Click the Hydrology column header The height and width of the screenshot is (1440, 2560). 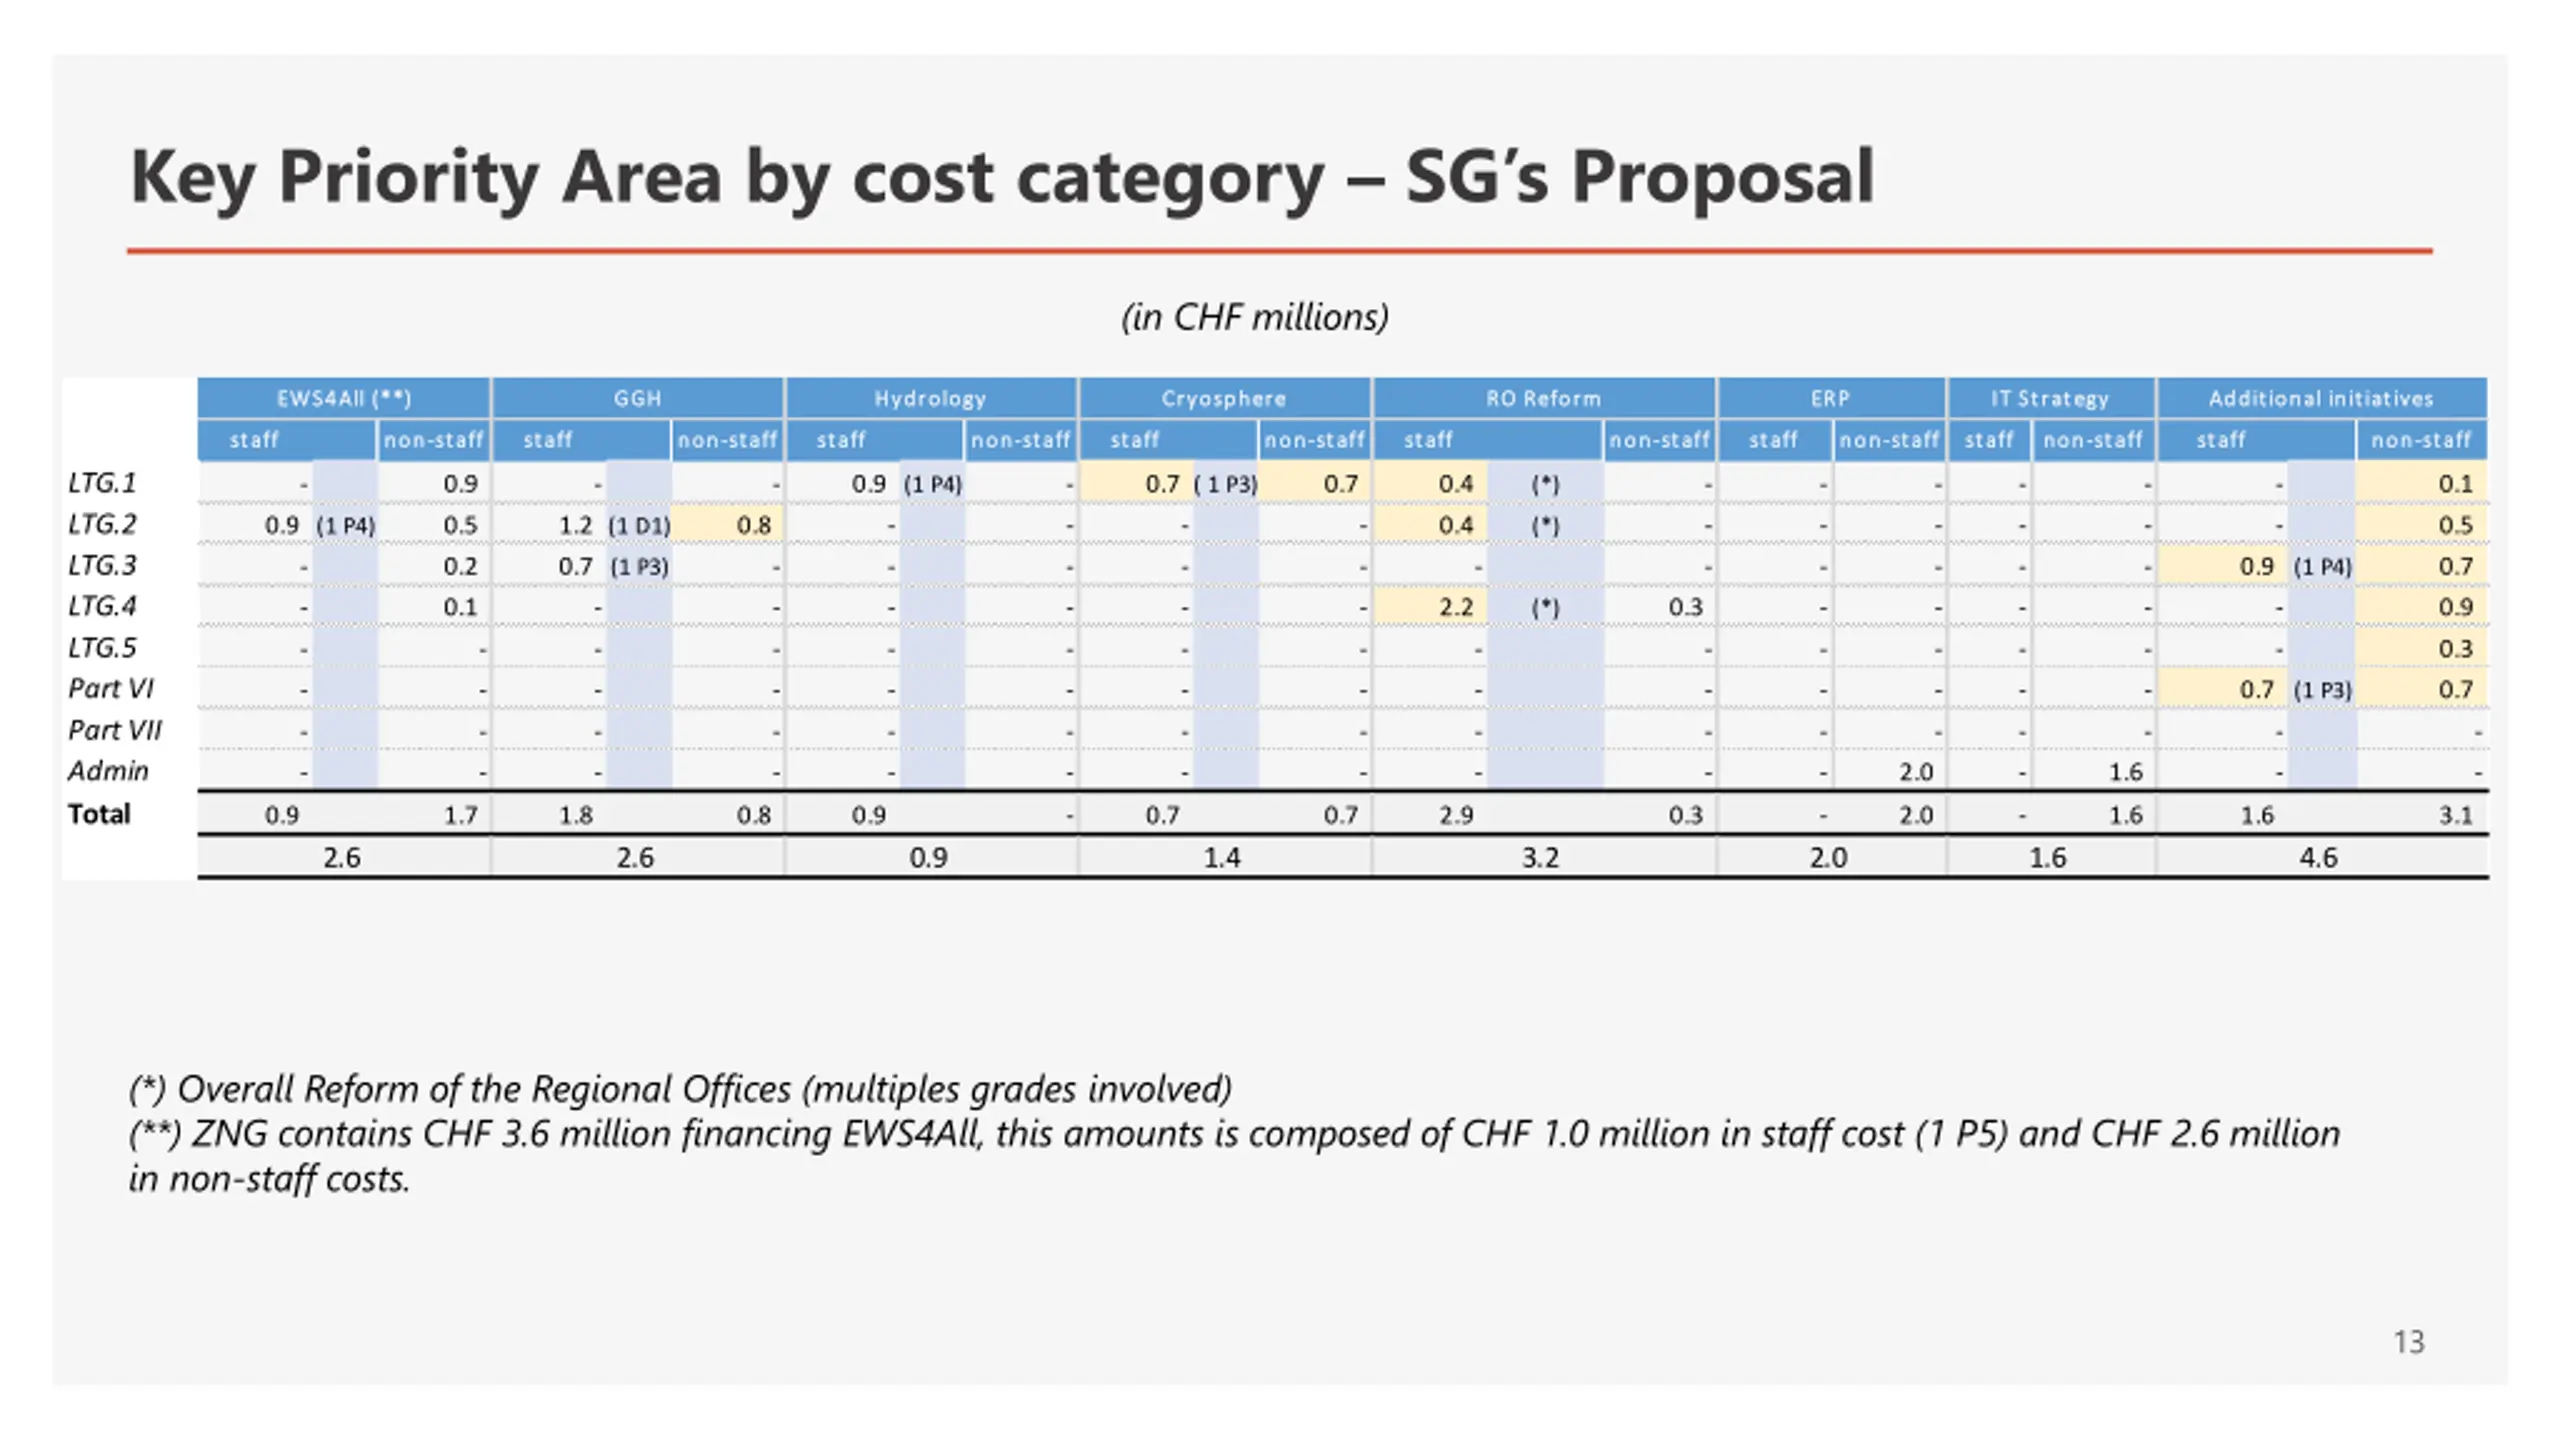point(931,398)
